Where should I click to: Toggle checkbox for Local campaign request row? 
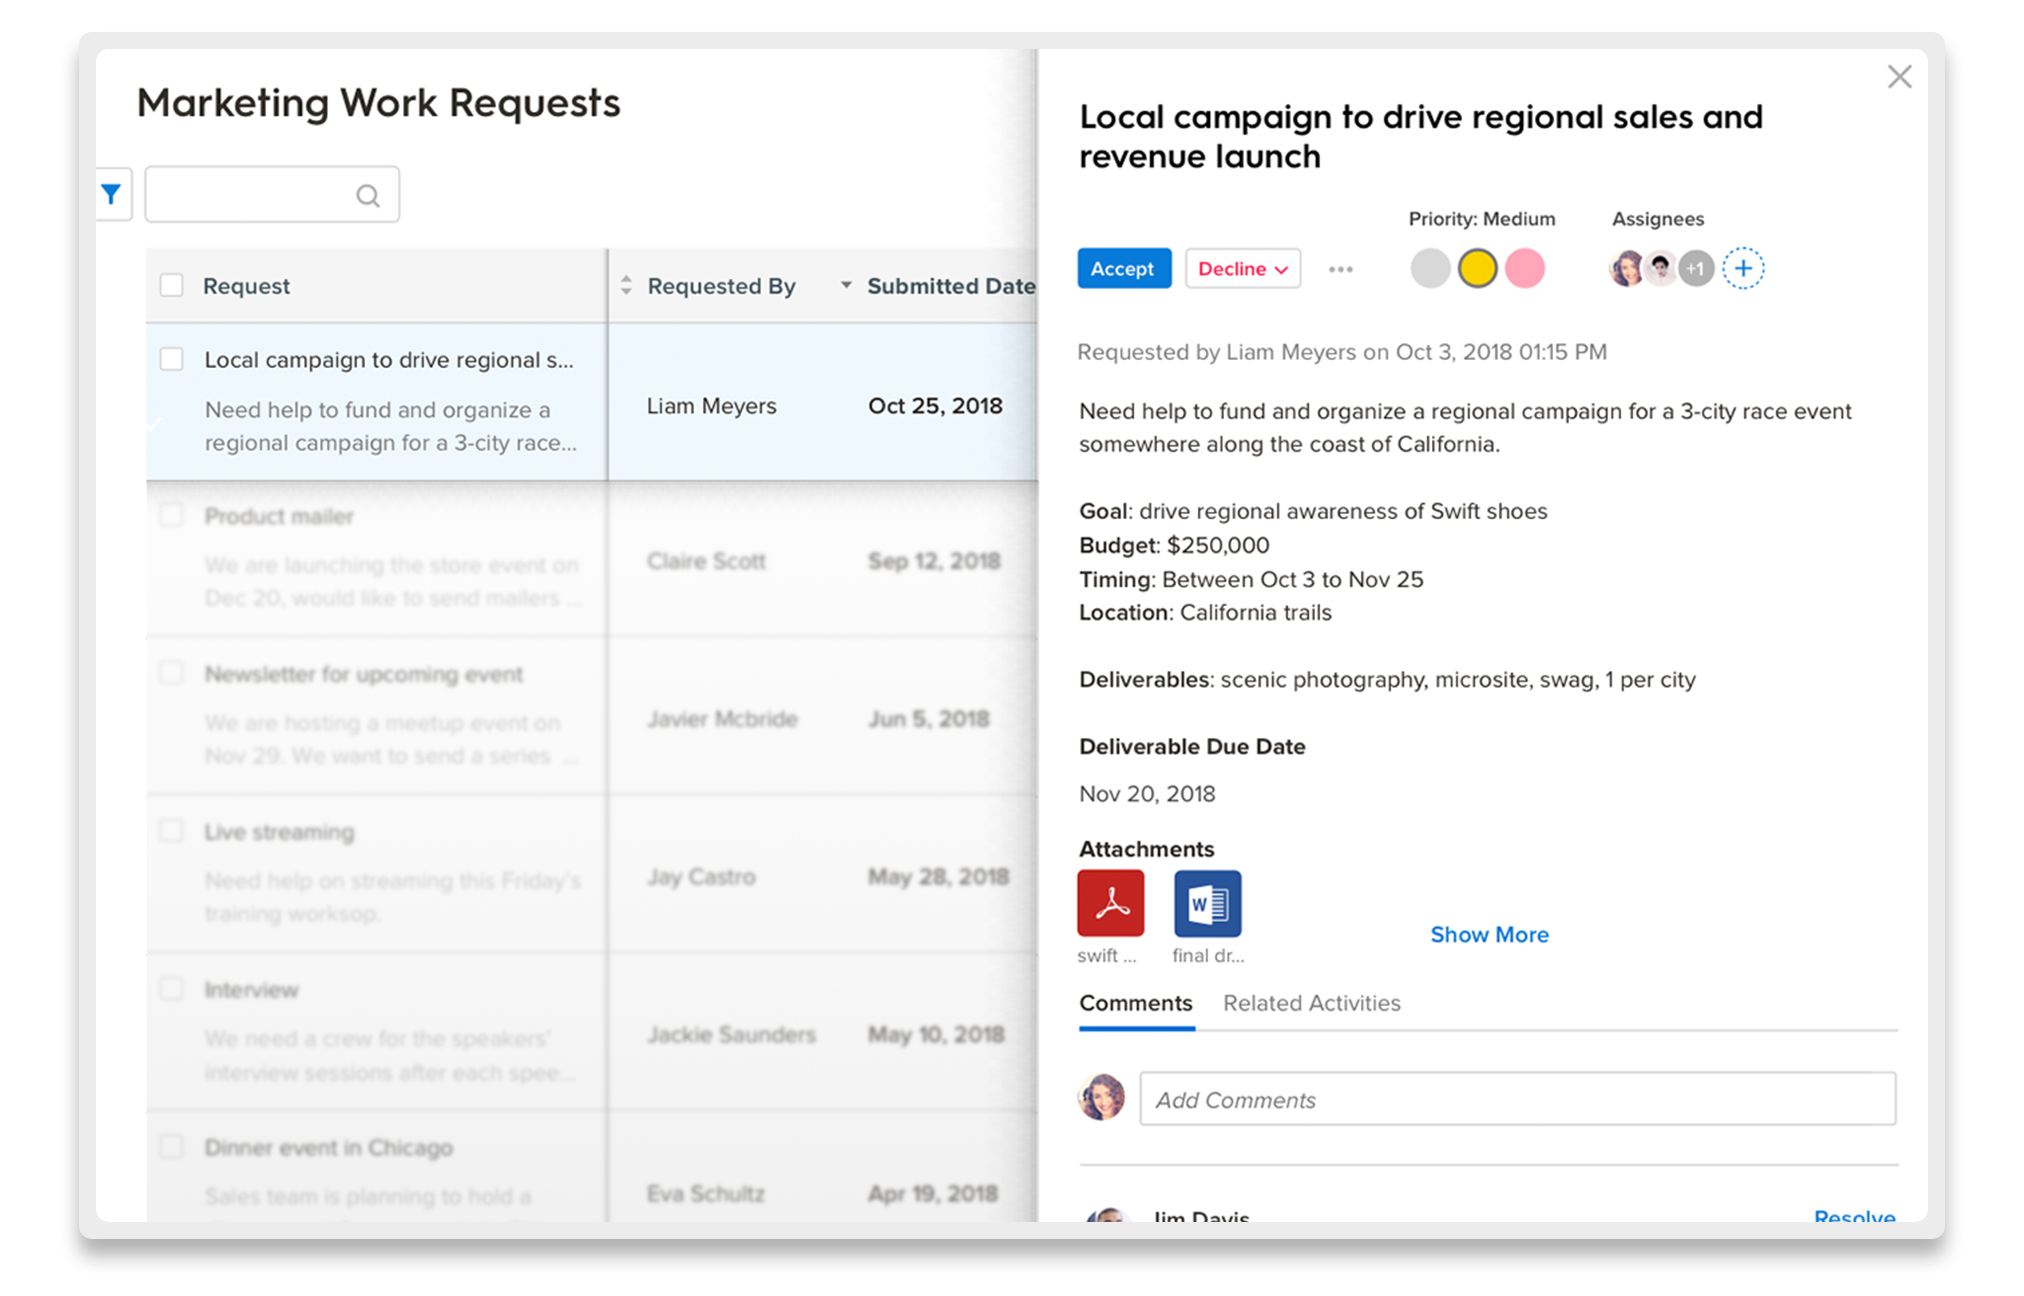tap(173, 360)
